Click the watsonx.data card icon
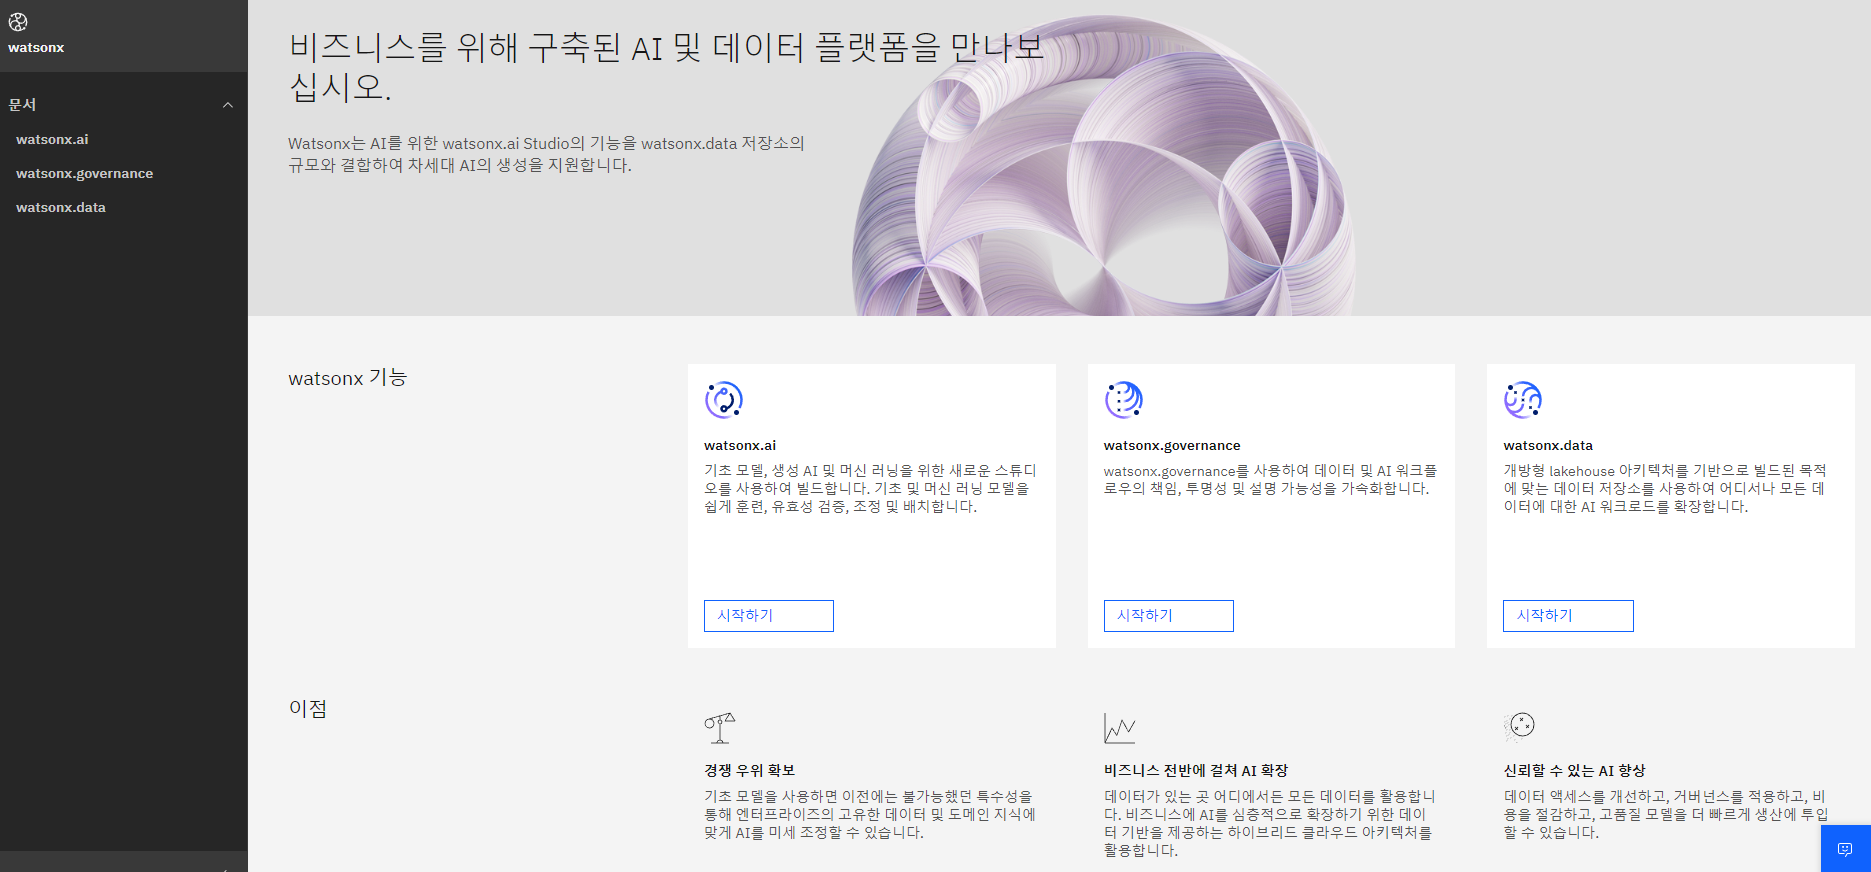 pyautogui.click(x=1523, y=400)
